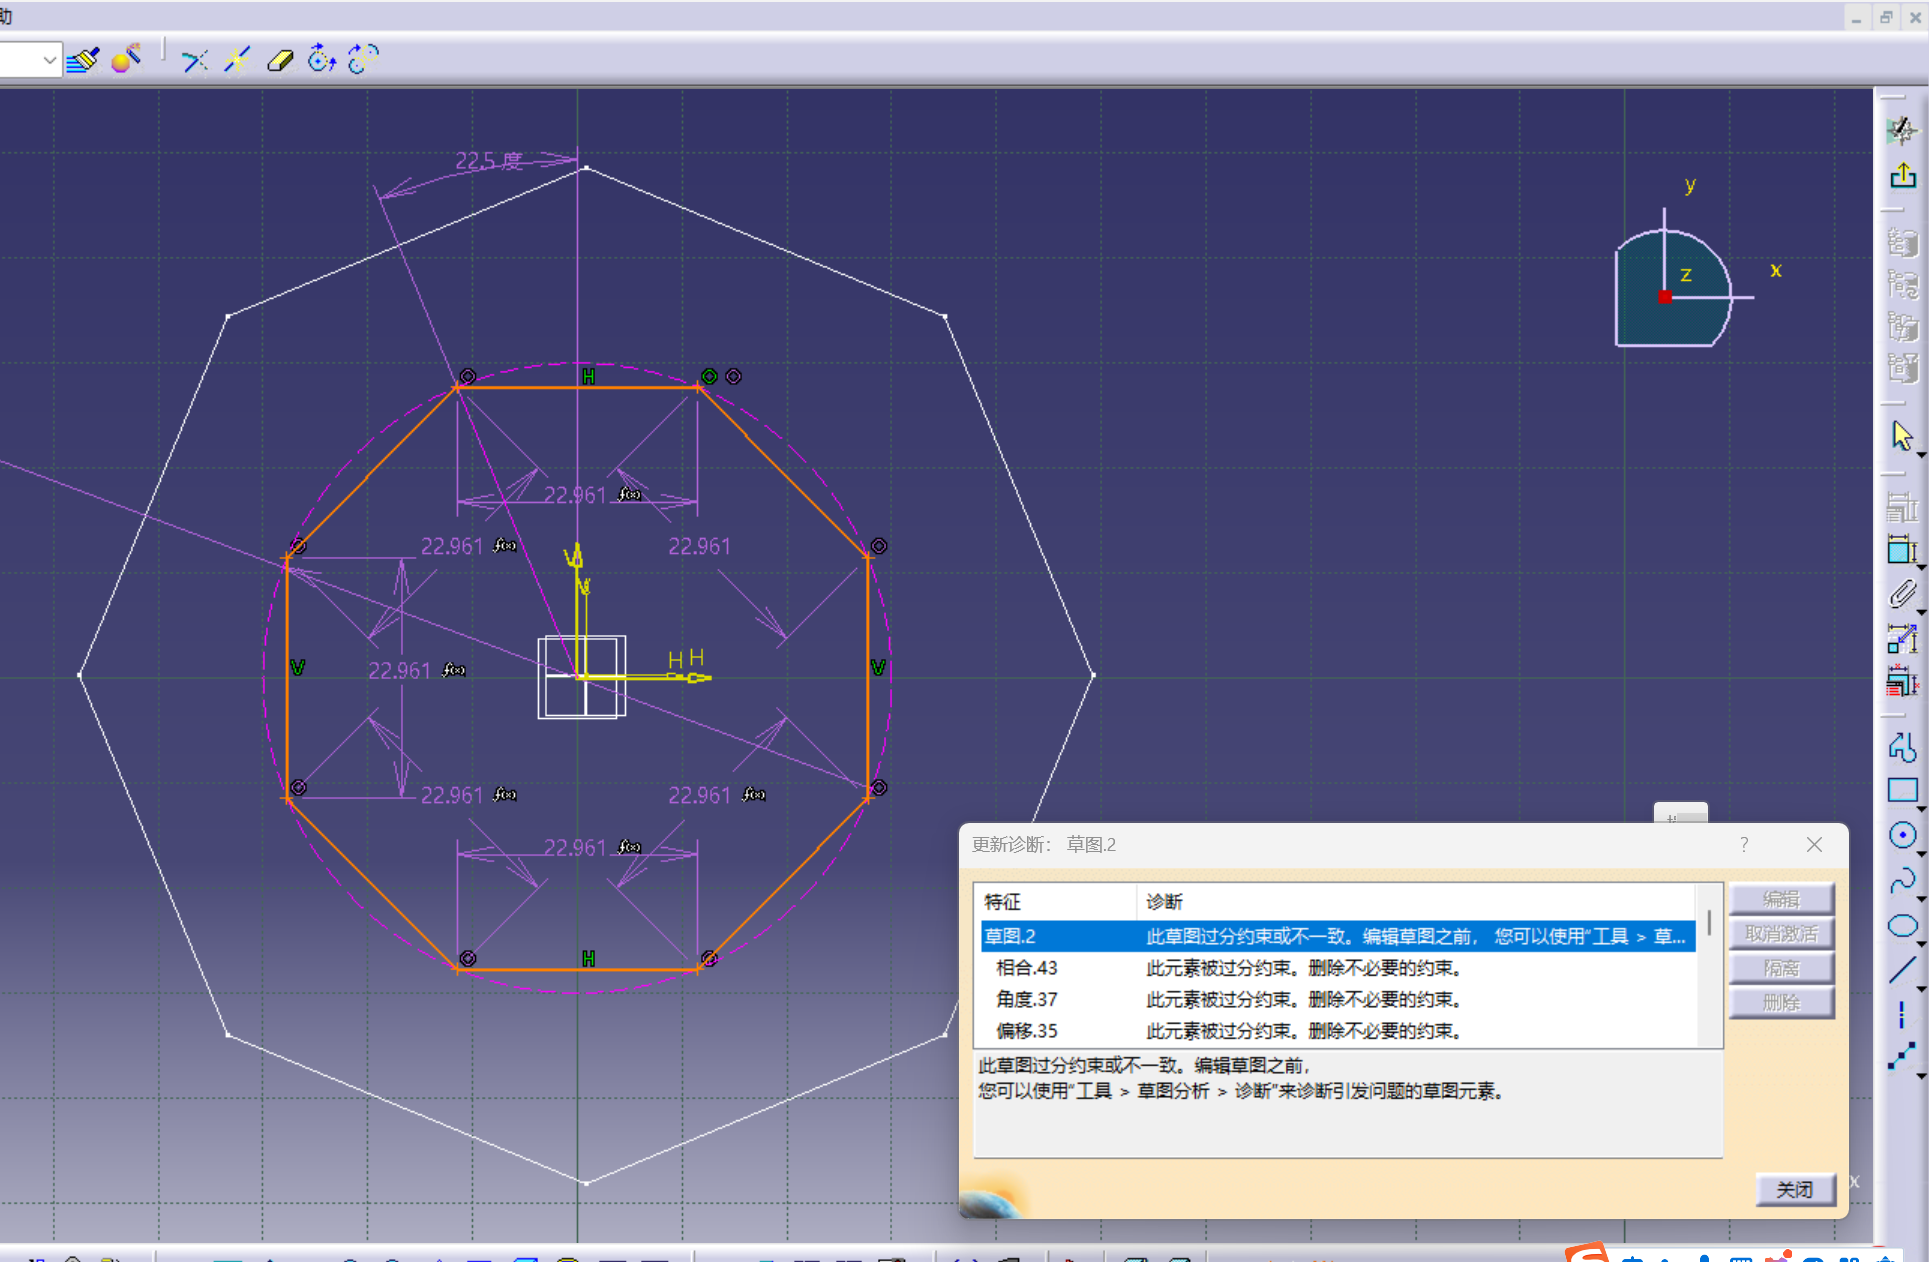Image resolution: width=1929 pixels, height=1262 pixels.
Task: Click the Close Arc tool icon
Action: pyautogui.click(x=321, y=60)
